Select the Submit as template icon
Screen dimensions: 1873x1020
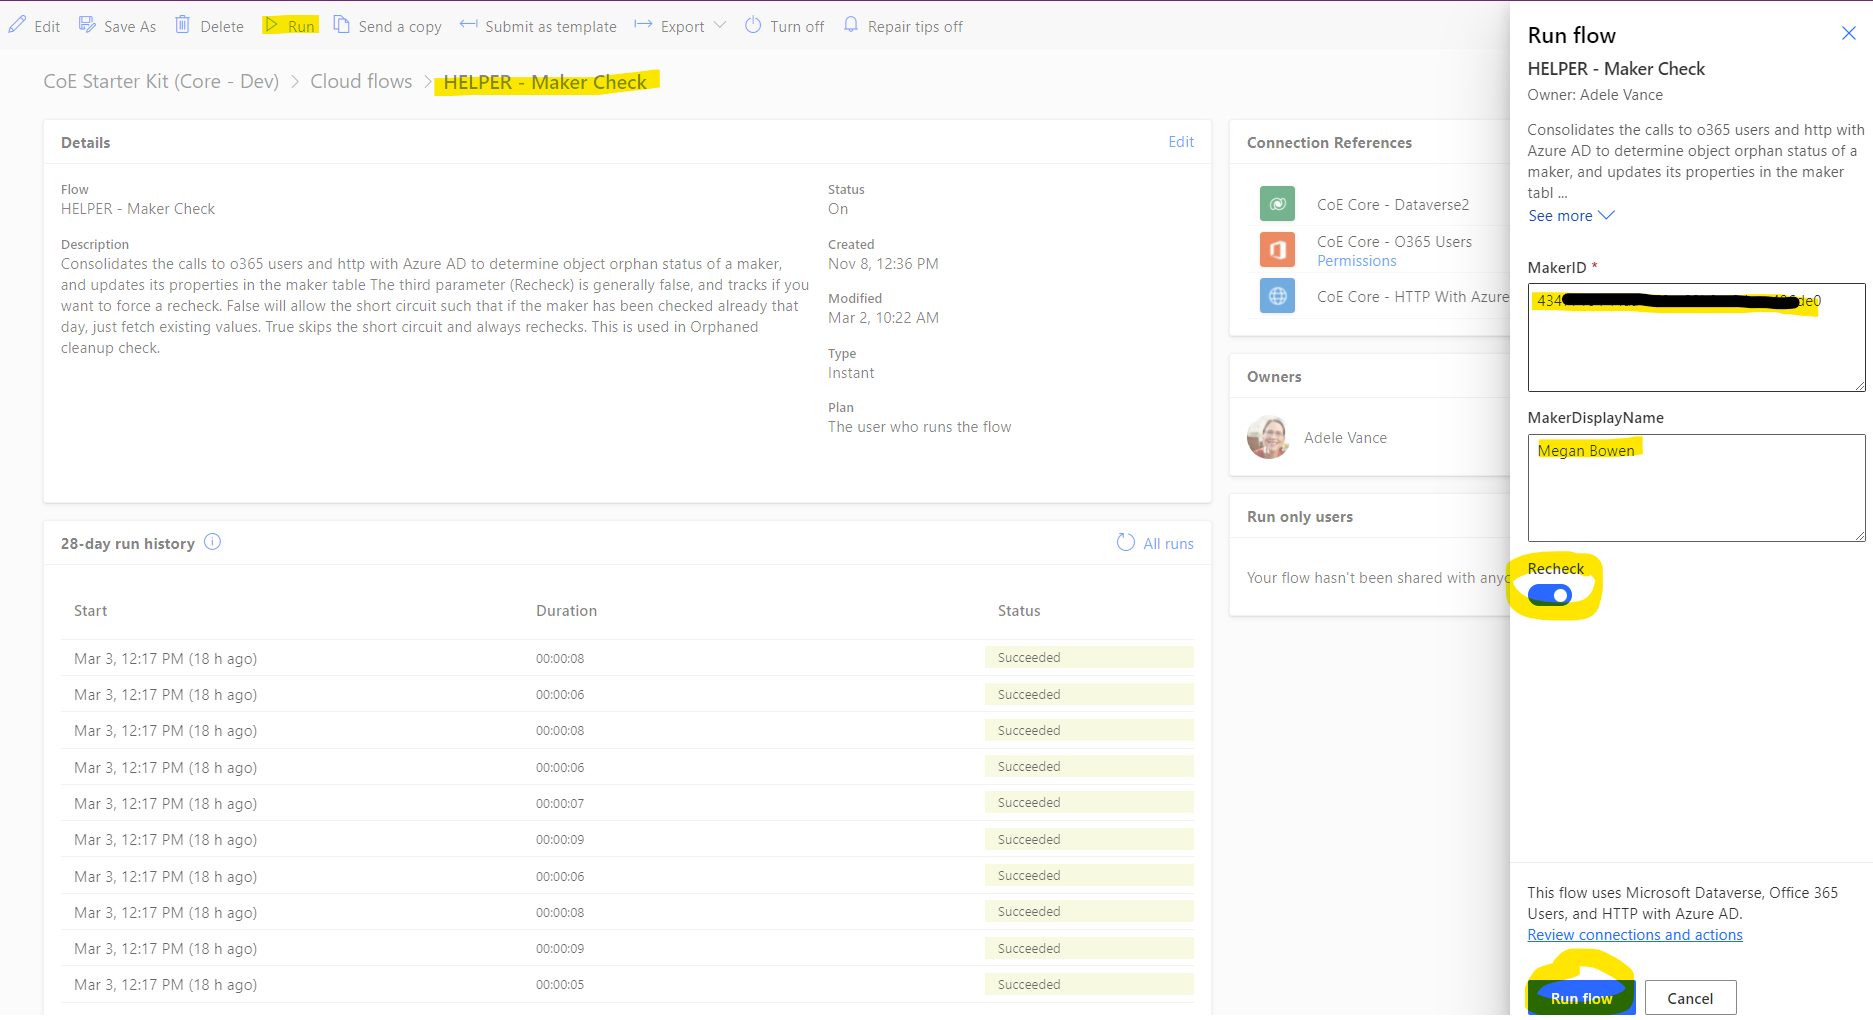pyautogui.click(x=468, y=25)
